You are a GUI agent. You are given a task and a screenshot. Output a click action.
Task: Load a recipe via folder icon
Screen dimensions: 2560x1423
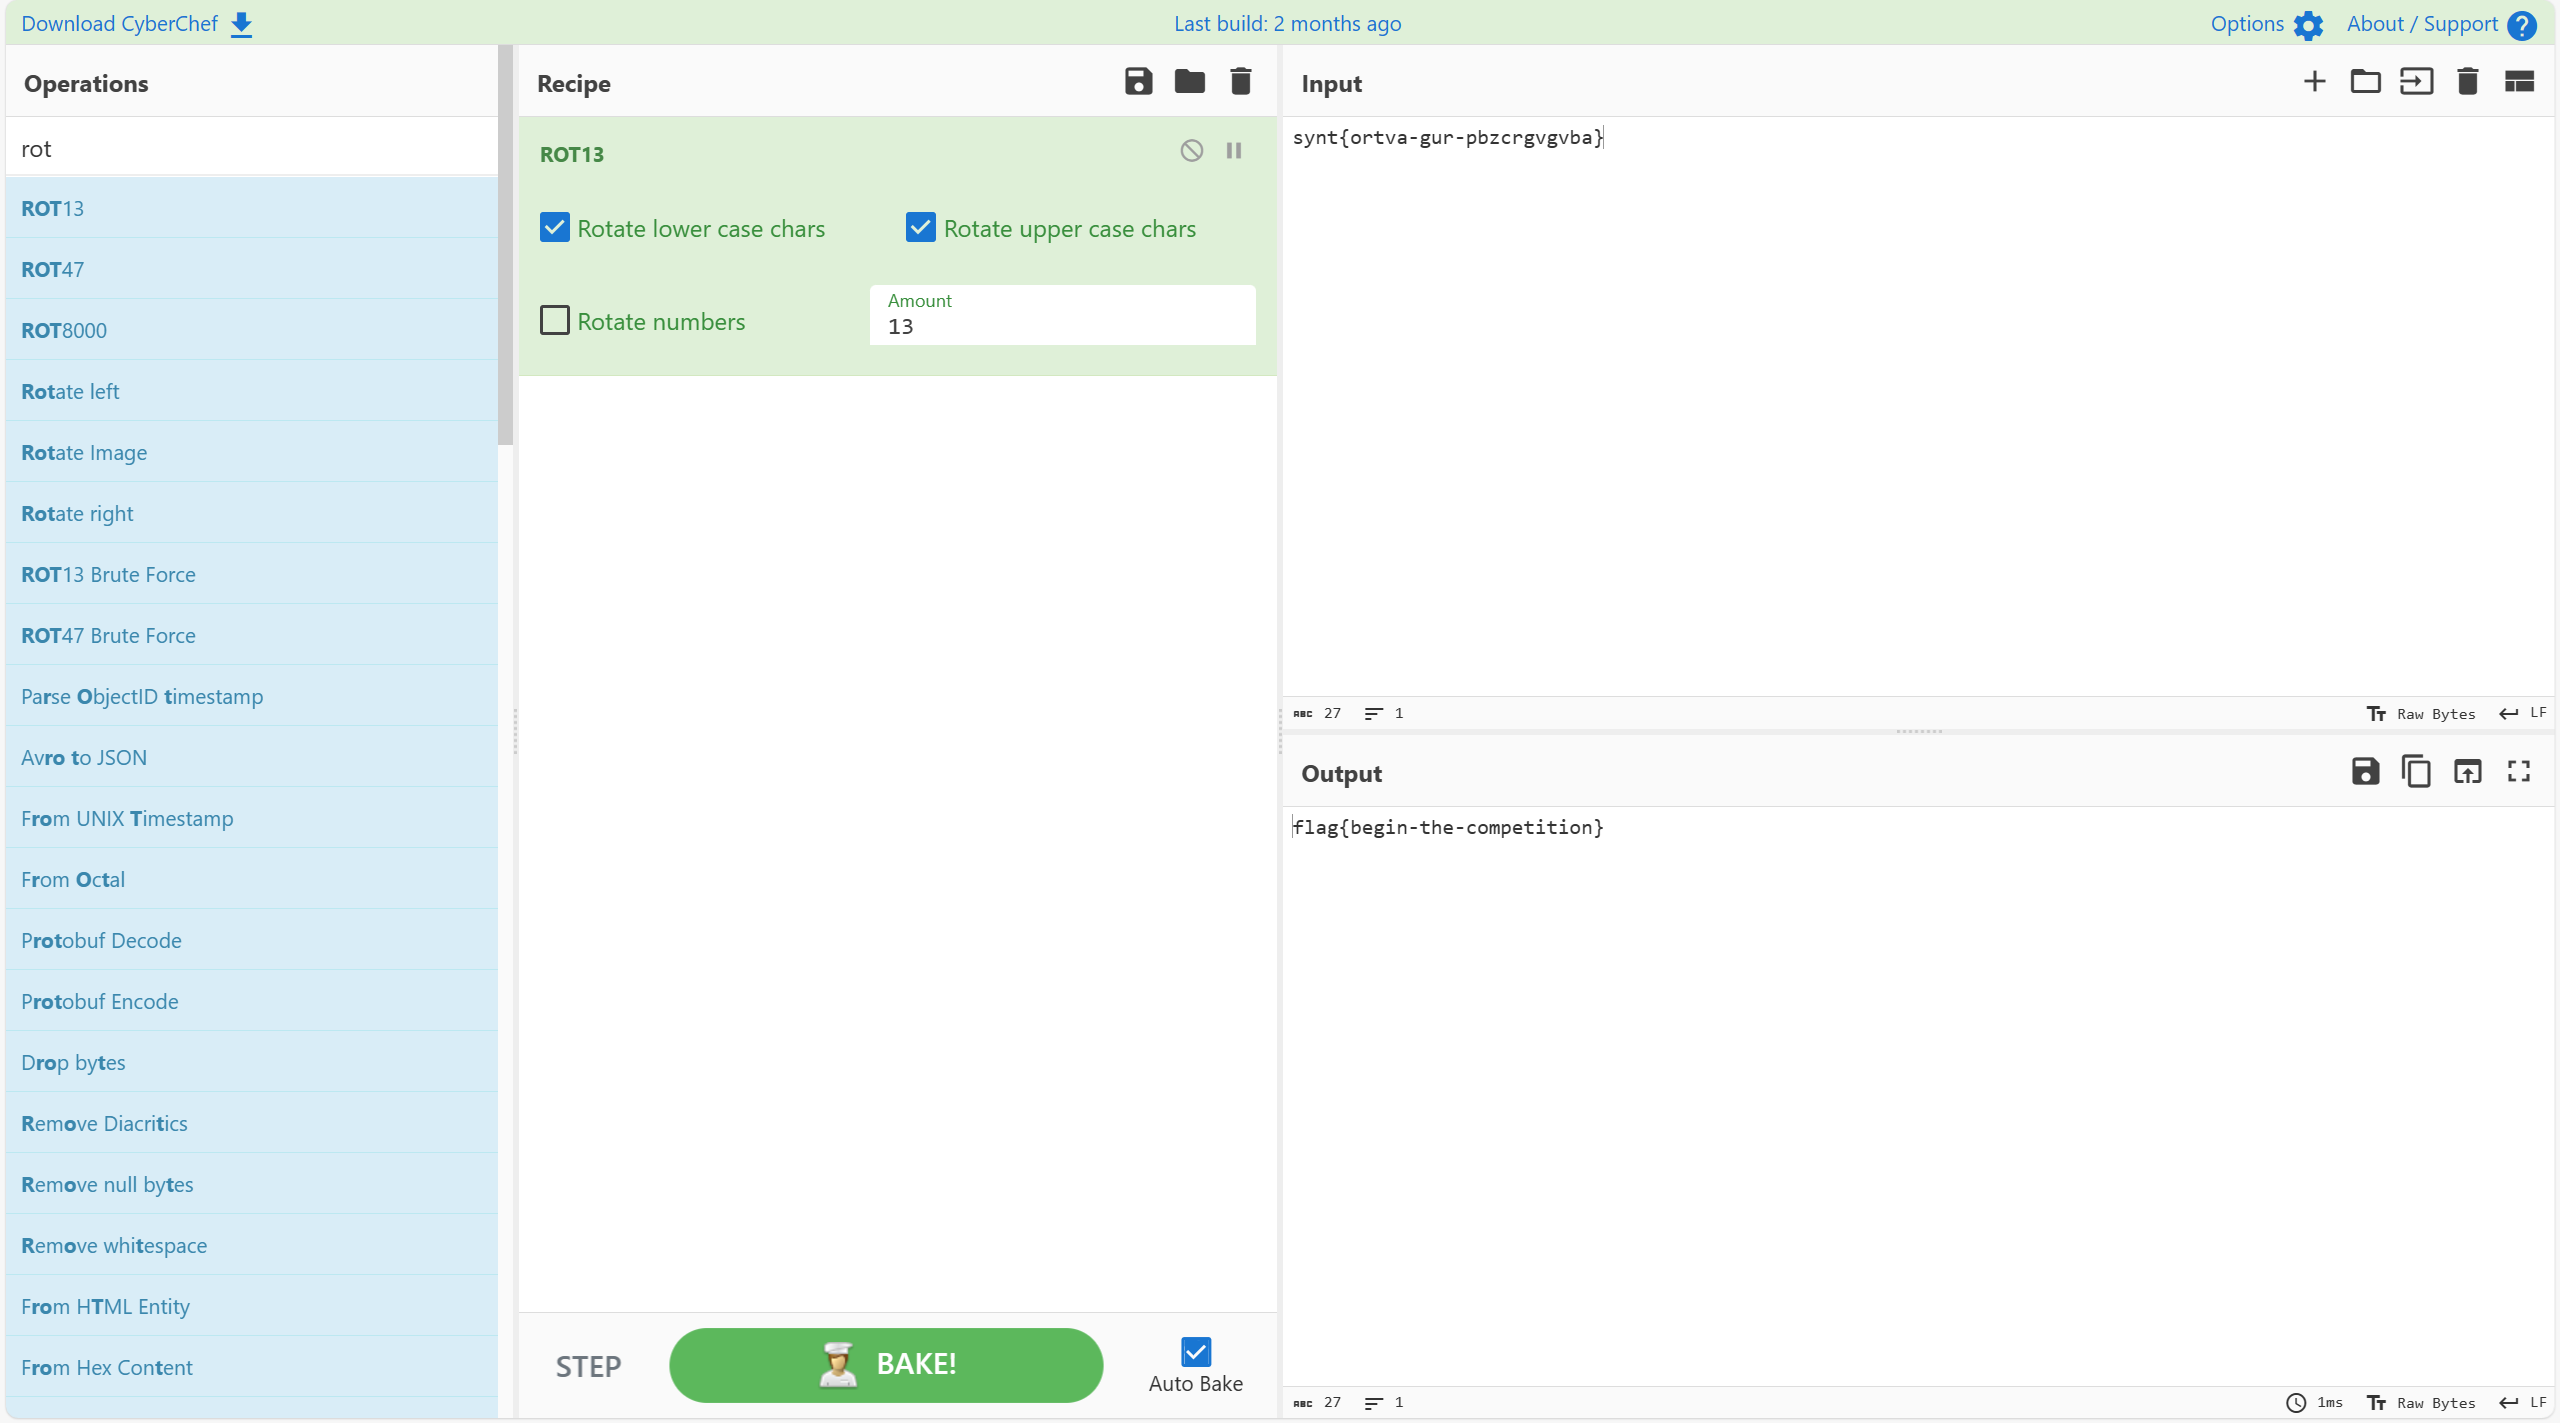click(1190, 82)
